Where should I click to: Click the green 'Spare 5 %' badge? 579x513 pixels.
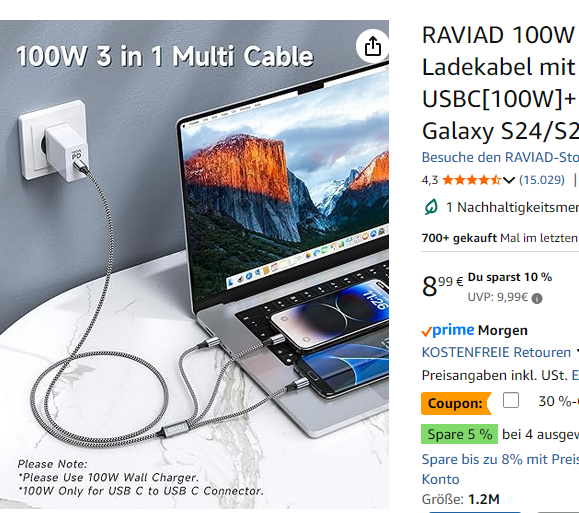pyautogui.click(x=459, y=434)
